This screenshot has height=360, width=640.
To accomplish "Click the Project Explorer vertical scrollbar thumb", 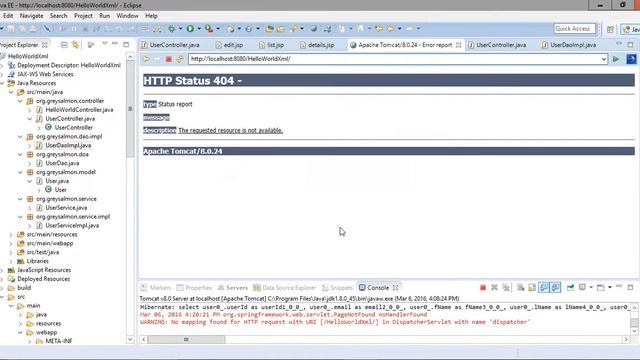I will pos(130,109).
